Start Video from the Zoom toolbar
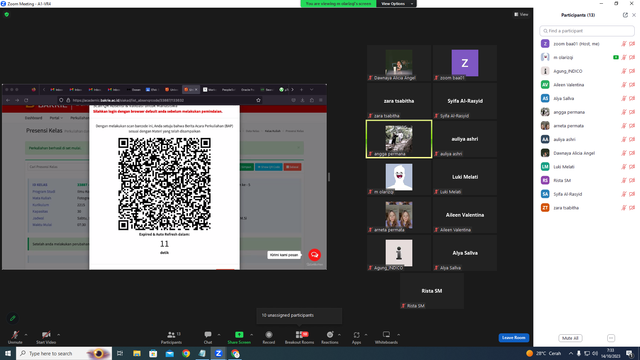 pos(46,337)
